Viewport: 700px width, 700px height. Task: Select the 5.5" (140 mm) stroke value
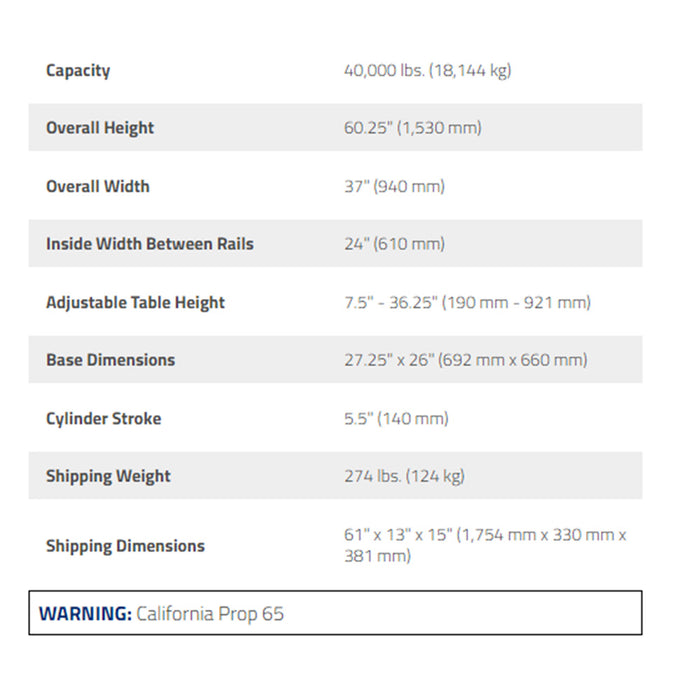(396, 418)
